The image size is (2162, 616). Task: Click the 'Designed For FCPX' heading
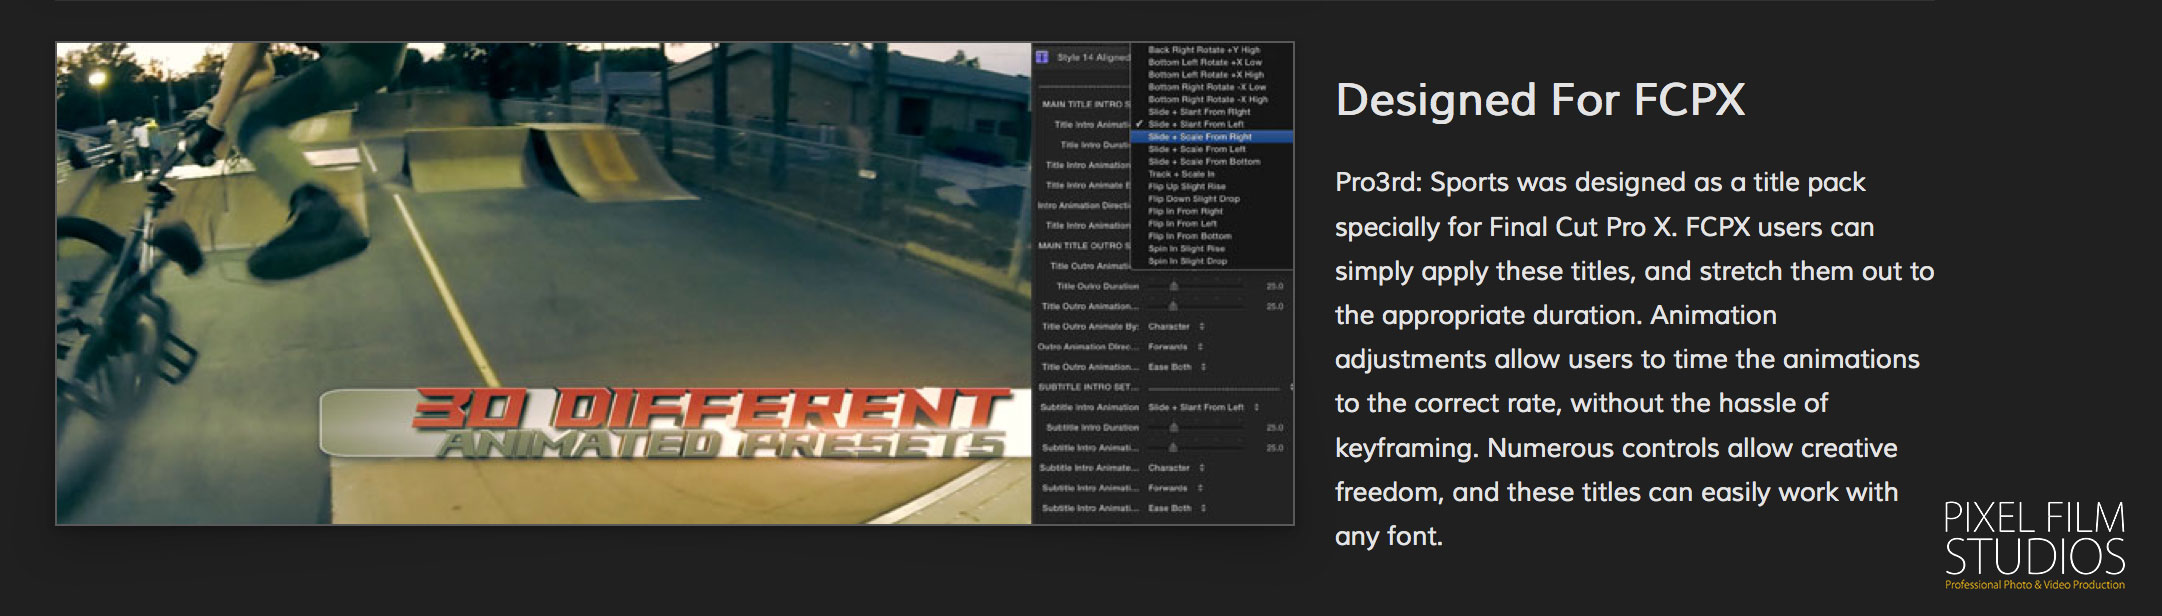(1540, 100)
